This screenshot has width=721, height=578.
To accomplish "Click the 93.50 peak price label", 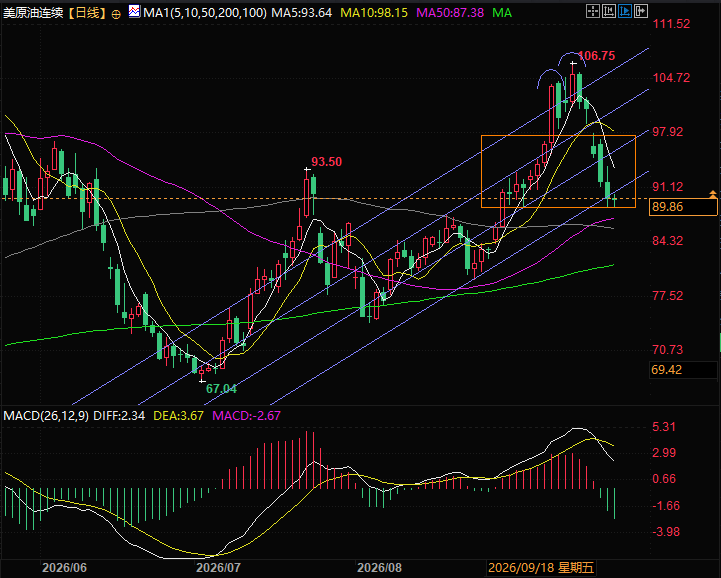I will [326, 162].
